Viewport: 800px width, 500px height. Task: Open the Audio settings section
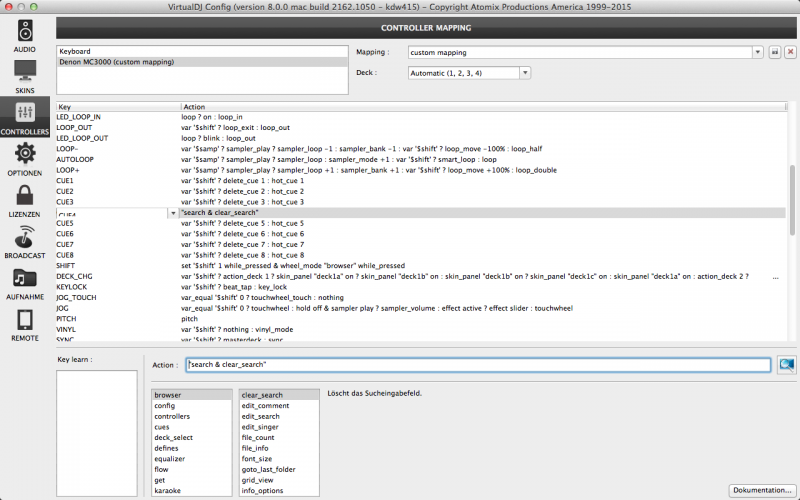25,33
